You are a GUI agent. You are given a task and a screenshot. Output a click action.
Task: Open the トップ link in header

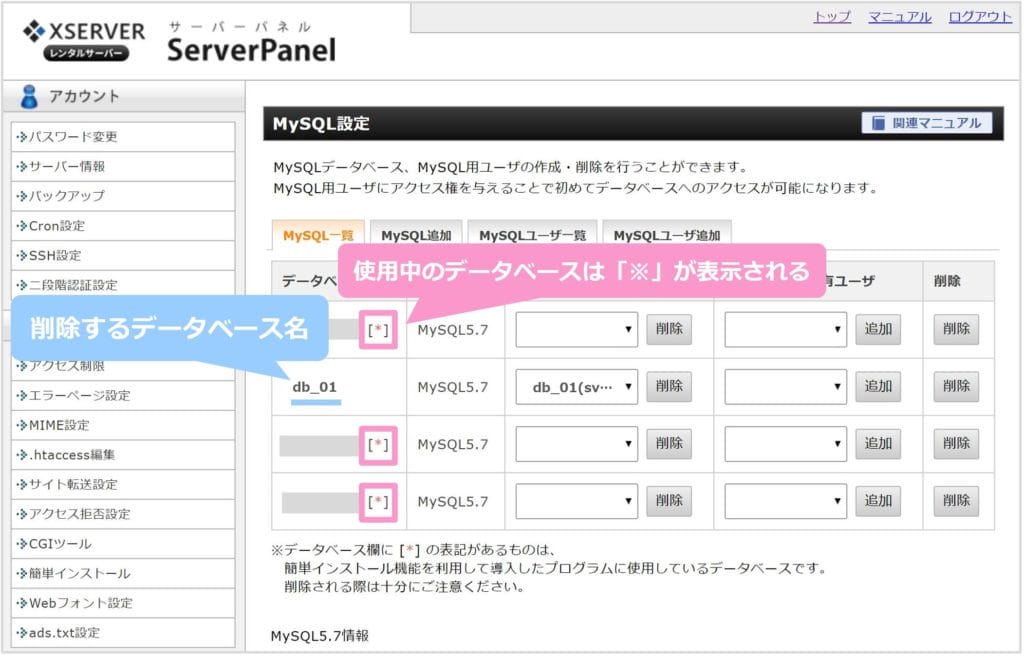point(832,17)
